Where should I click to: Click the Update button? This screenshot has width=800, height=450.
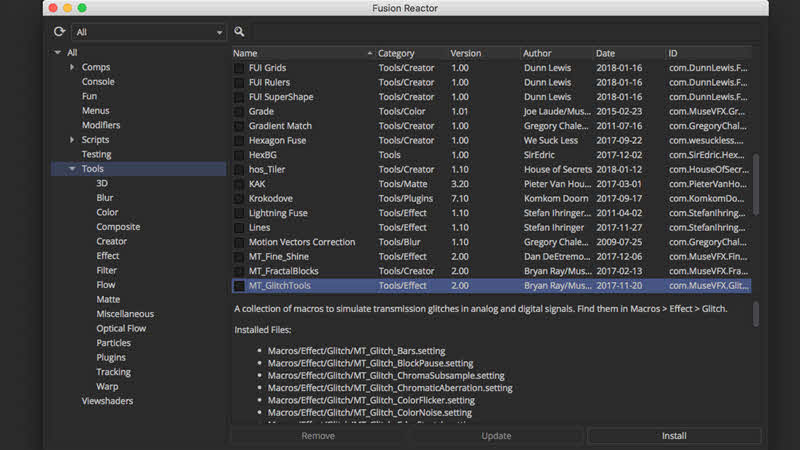point(496,436)
